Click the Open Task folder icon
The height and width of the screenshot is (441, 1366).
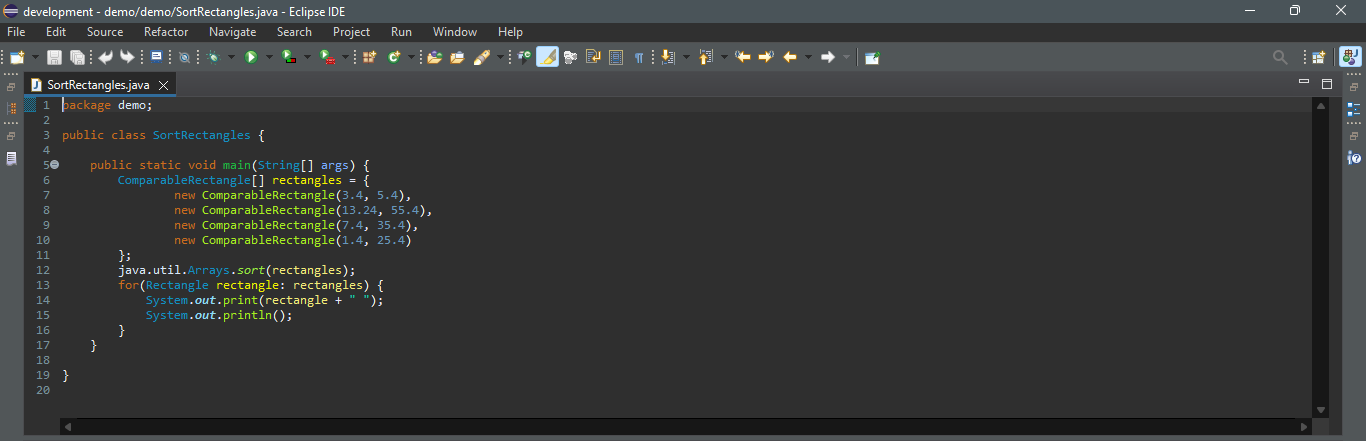457,57
